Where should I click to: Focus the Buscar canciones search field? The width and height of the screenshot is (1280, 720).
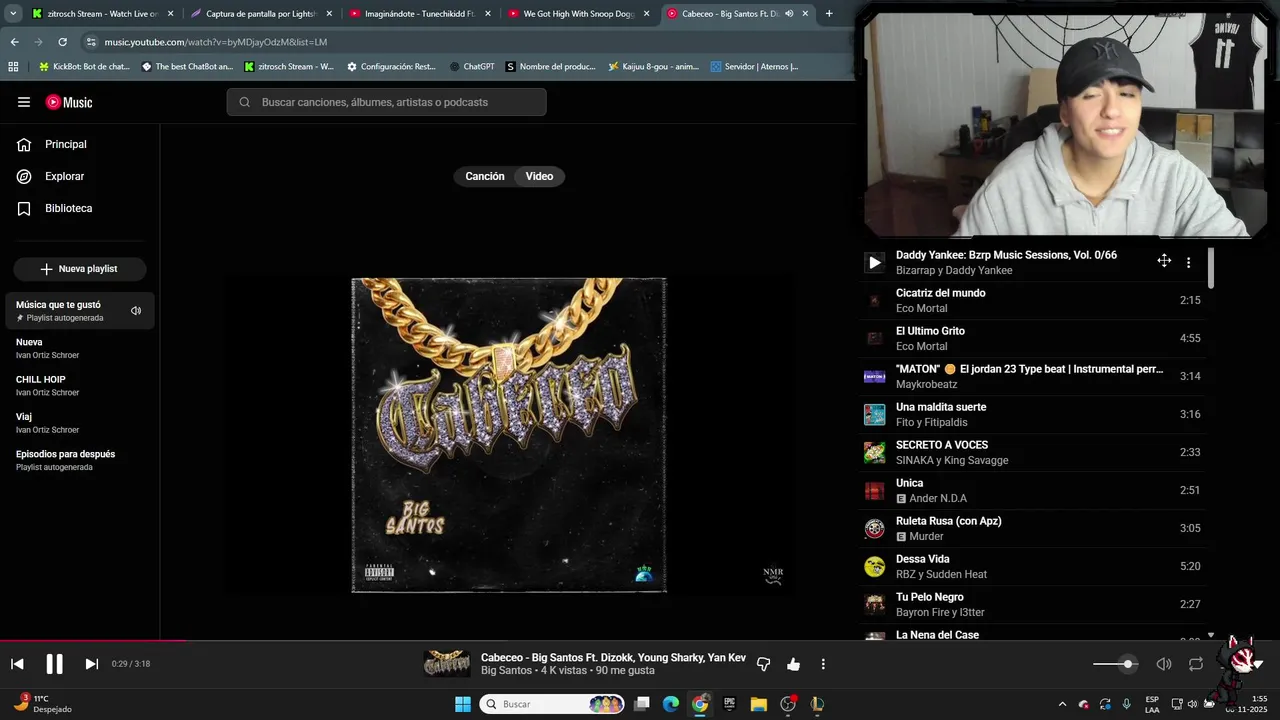[387, 102]
